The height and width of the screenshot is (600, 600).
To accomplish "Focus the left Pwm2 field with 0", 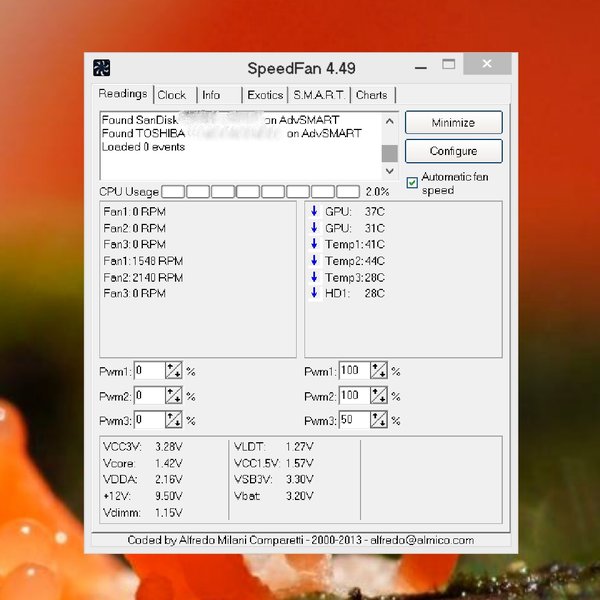I will 150,396.
